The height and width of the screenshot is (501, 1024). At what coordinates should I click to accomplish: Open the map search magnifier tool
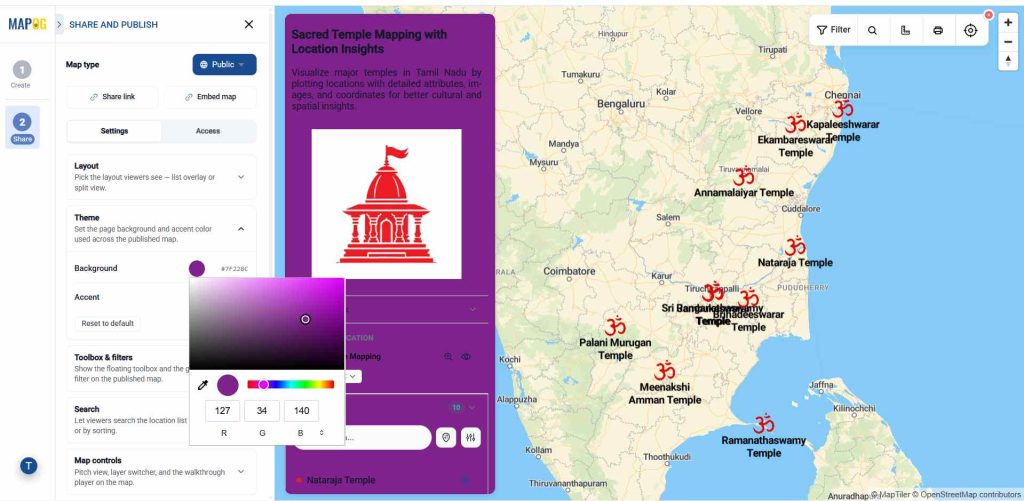click(x=872, y=30)
